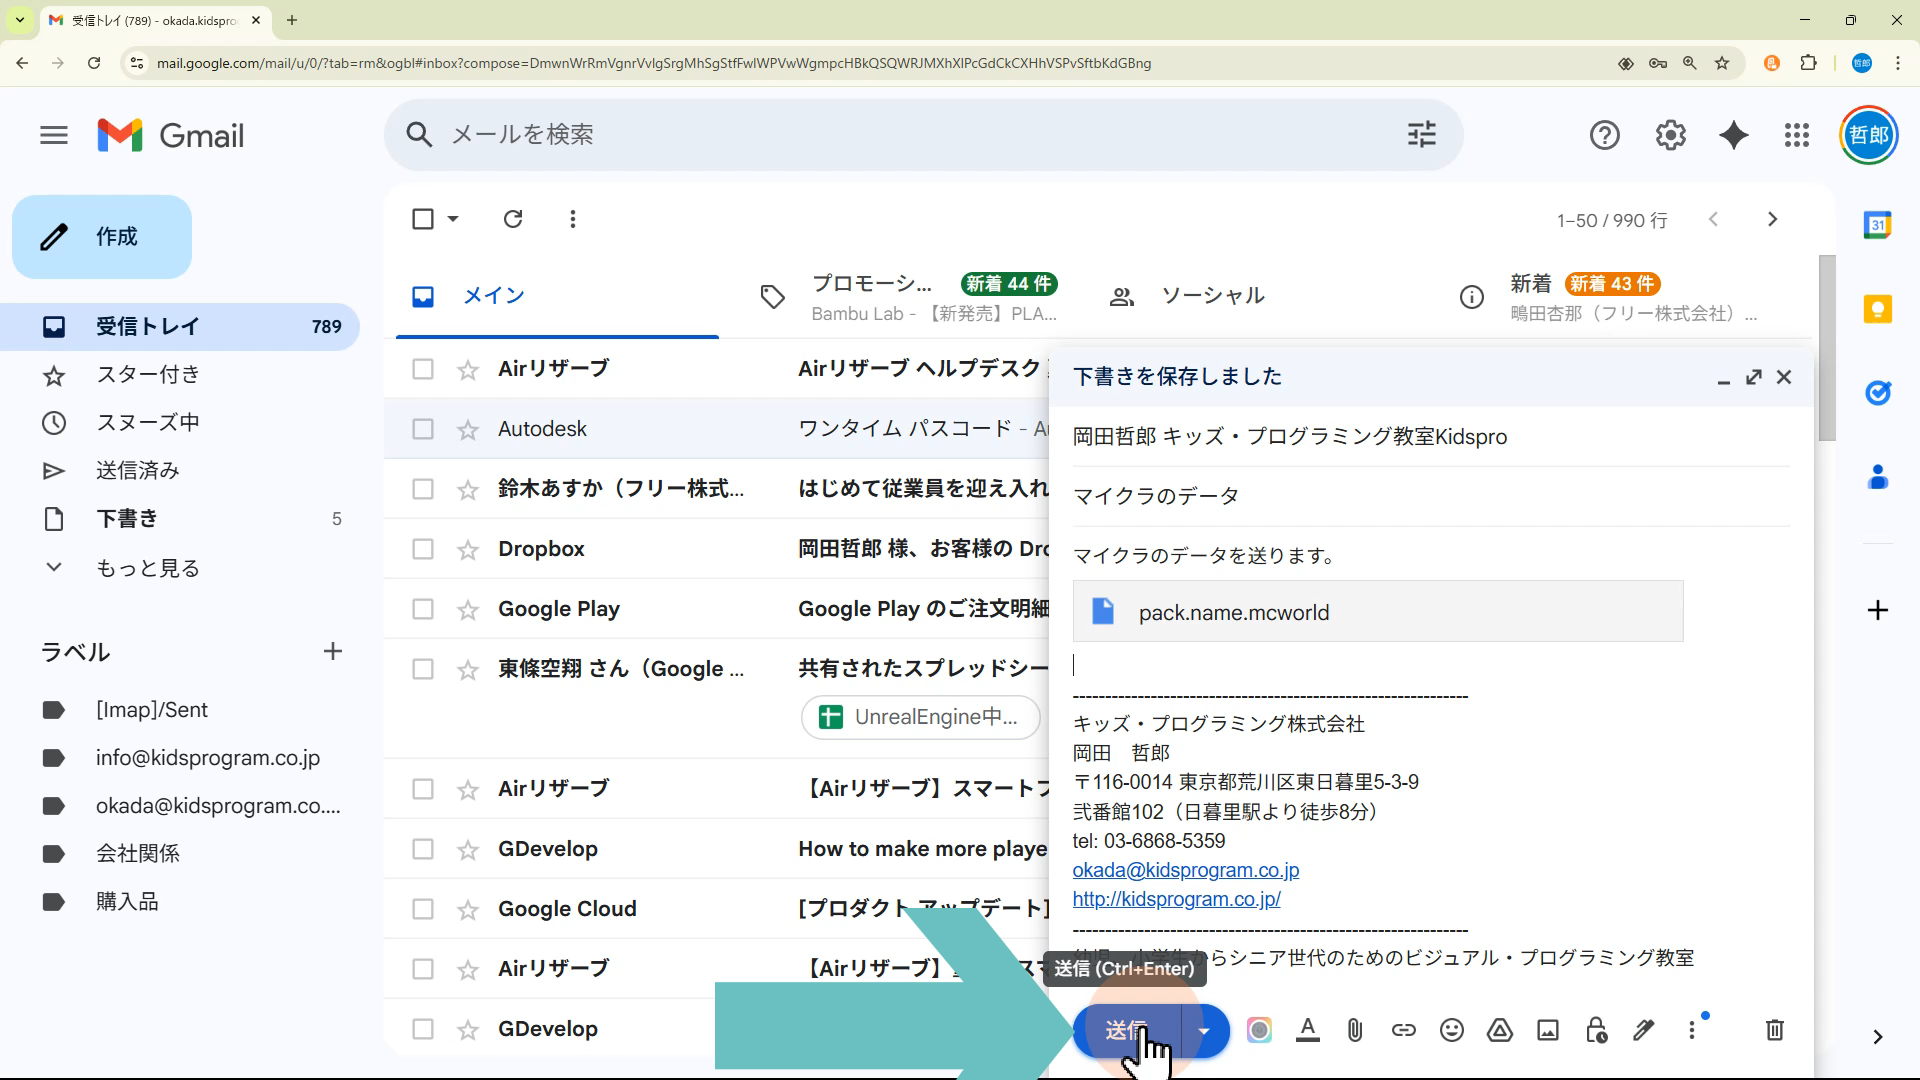Select the Dropbox email checkbox
1920x1080 pixels.
(423, 549)
